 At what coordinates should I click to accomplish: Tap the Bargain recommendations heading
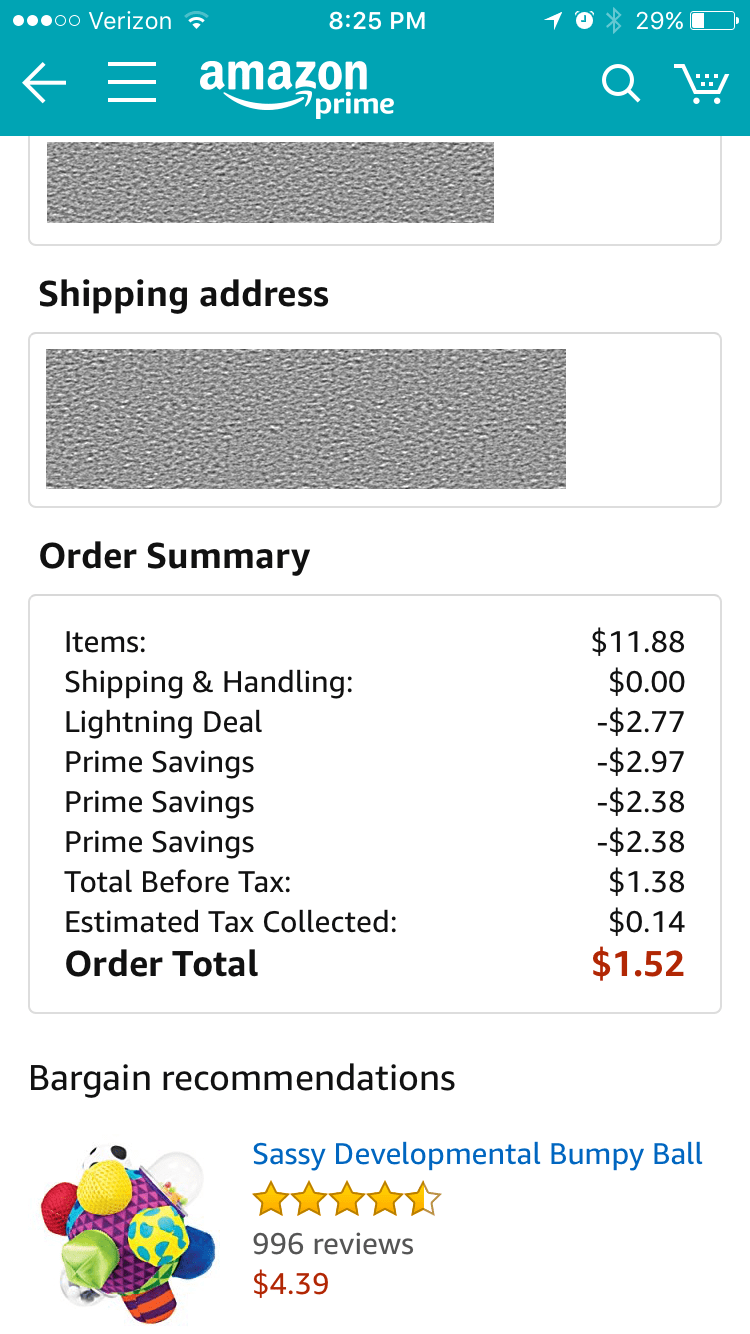(243, 1078)
